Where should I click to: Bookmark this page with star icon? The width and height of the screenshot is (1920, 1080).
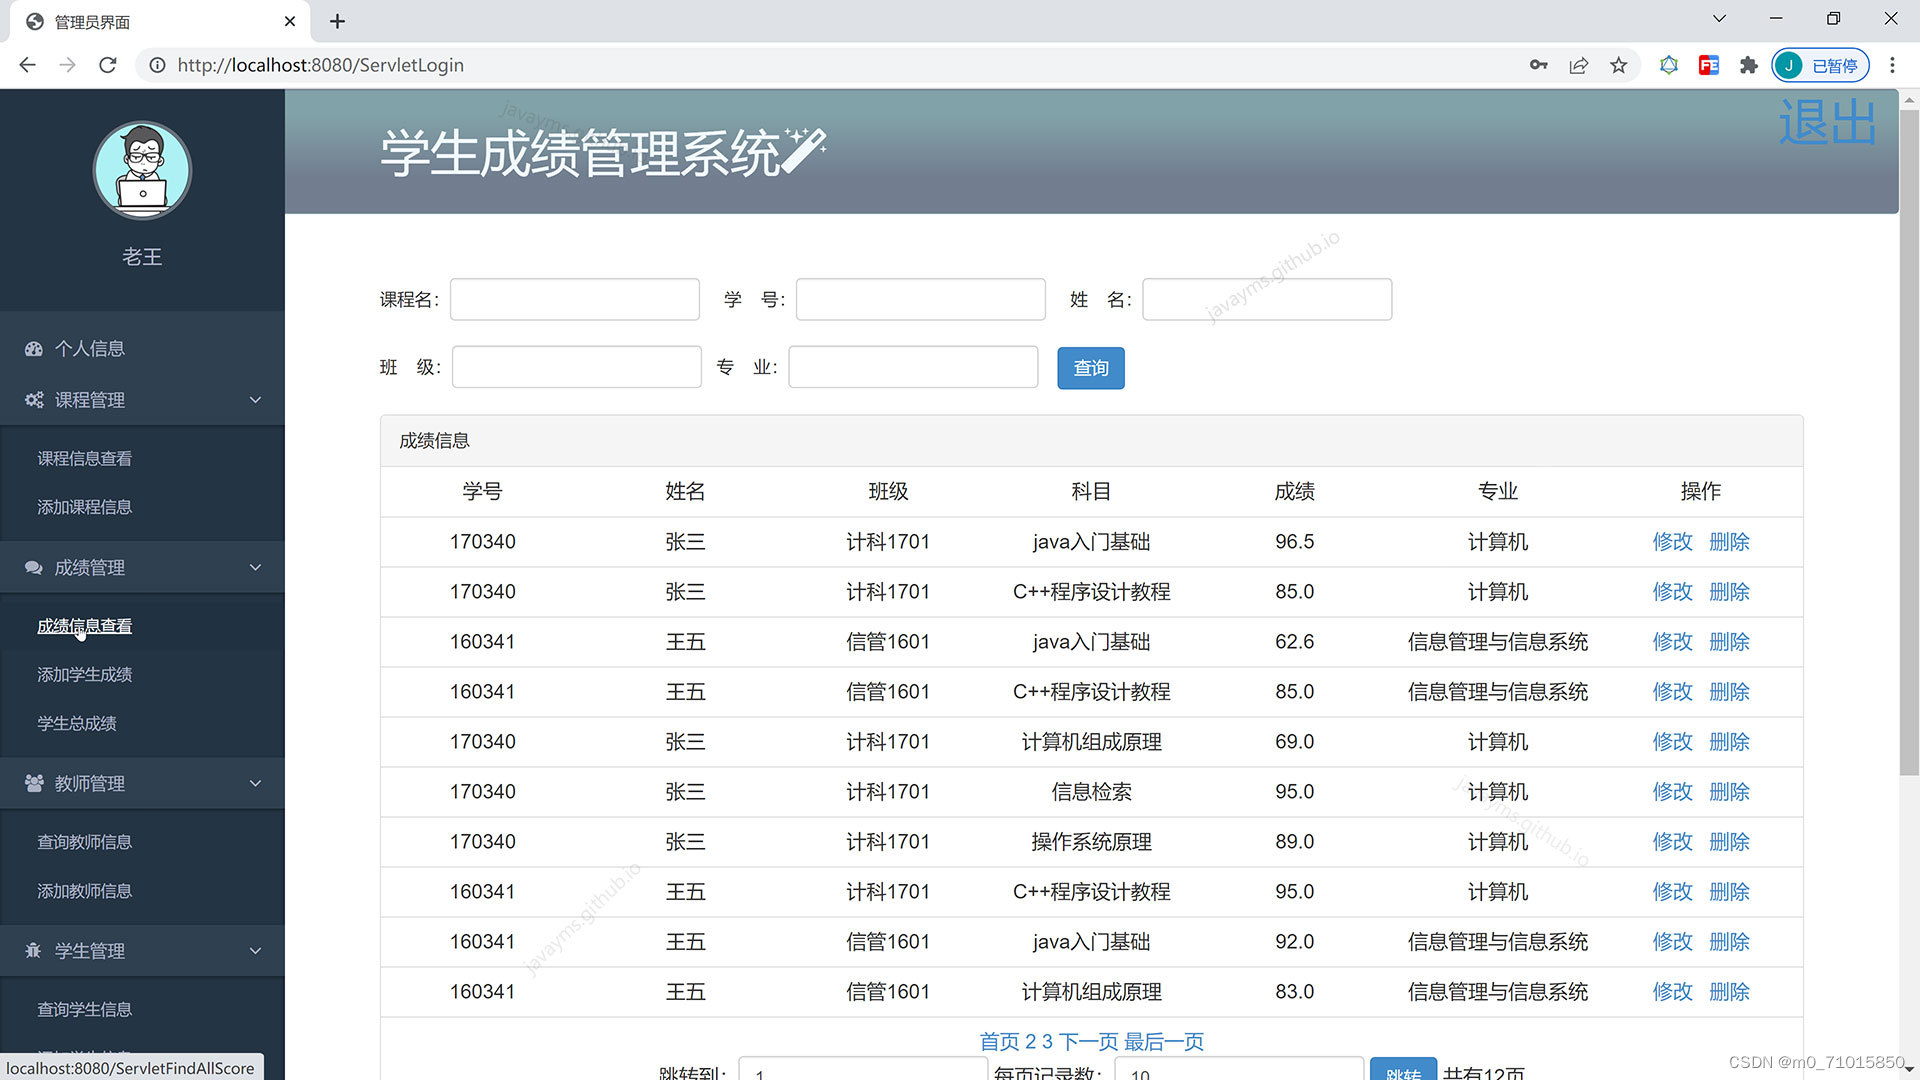(x=1618, y=66)
